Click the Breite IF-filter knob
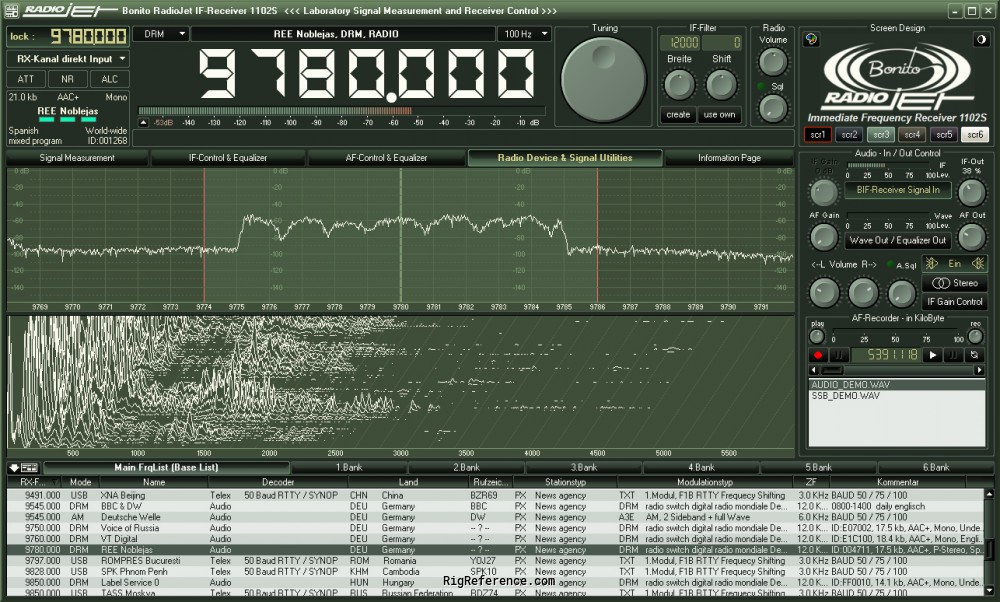This screenshot has width=1000, height=602. coord(679,85)
